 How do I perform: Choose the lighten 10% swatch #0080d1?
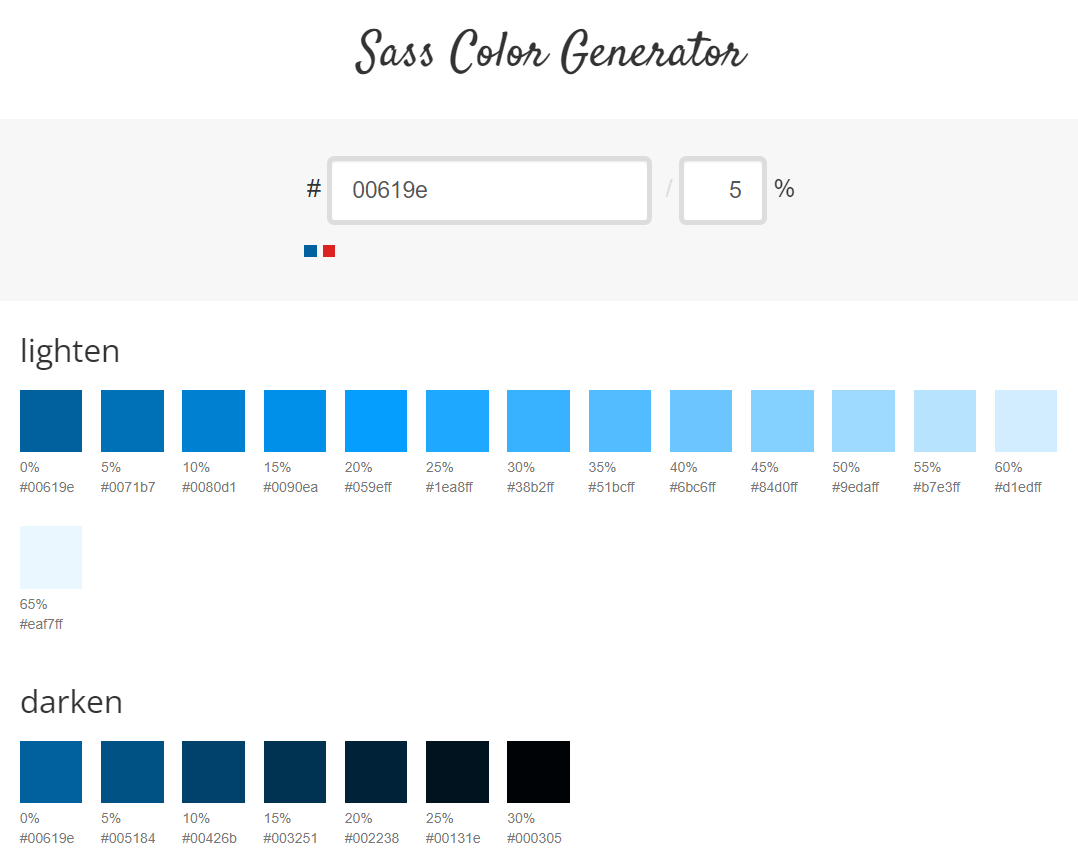click(x=213, y=421)
